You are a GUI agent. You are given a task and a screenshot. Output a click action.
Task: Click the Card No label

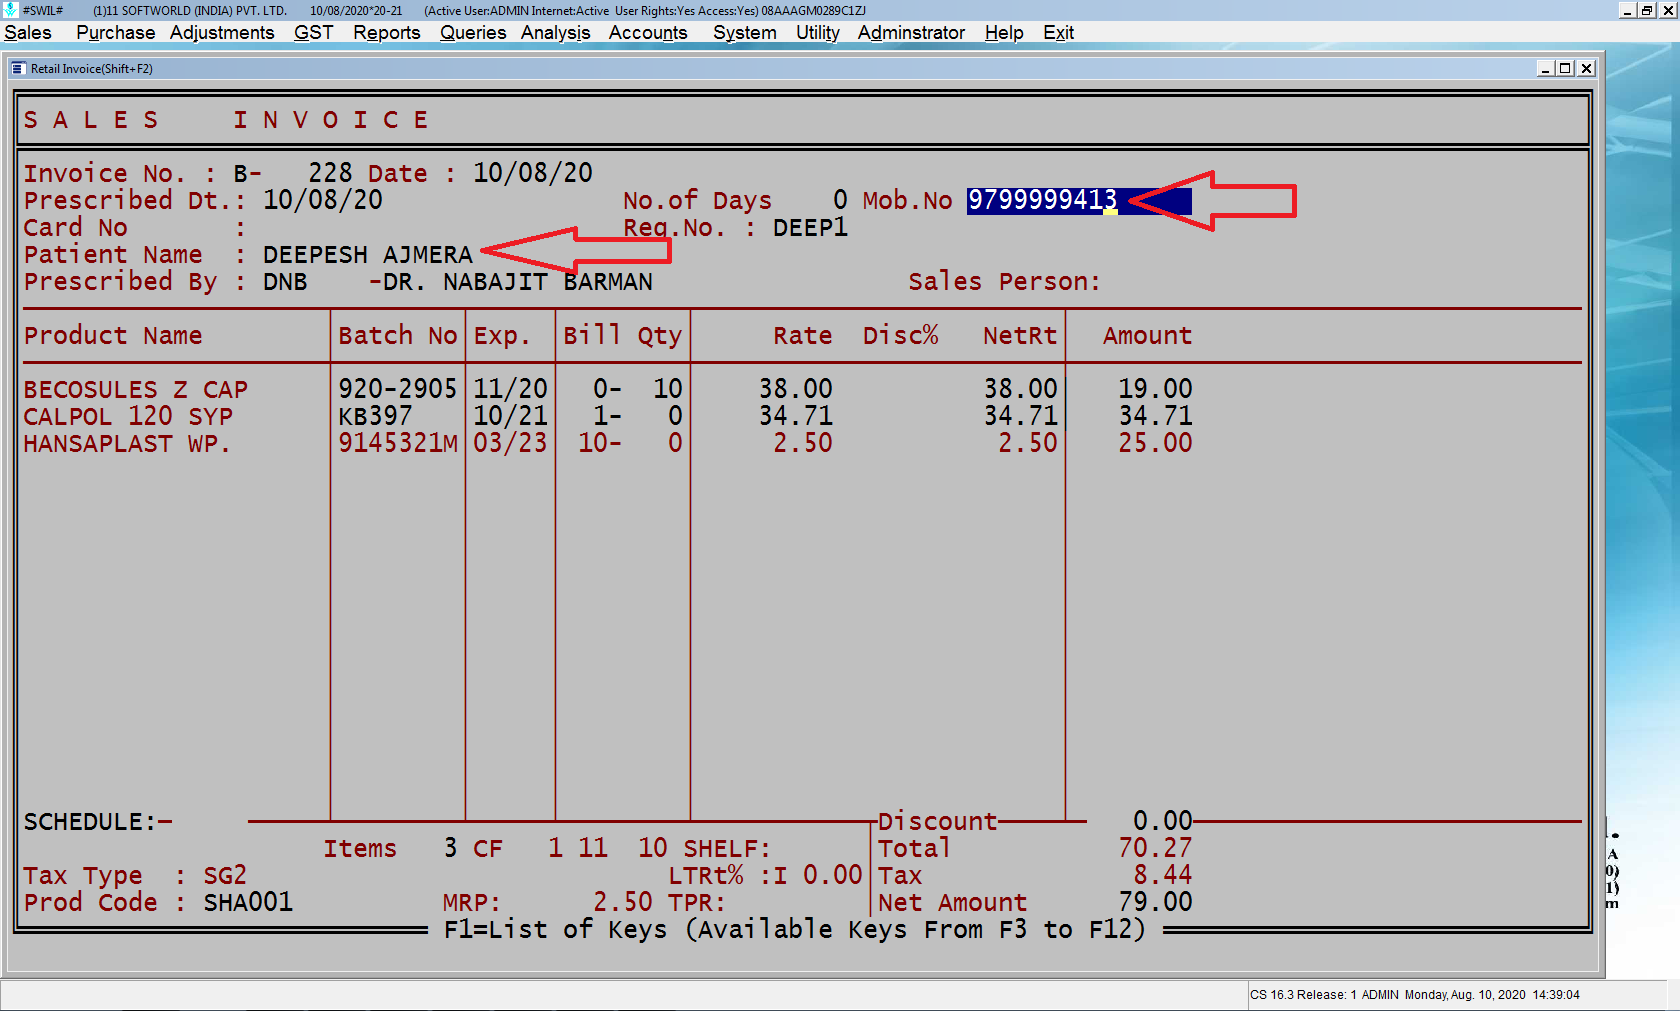click(76, 228)
